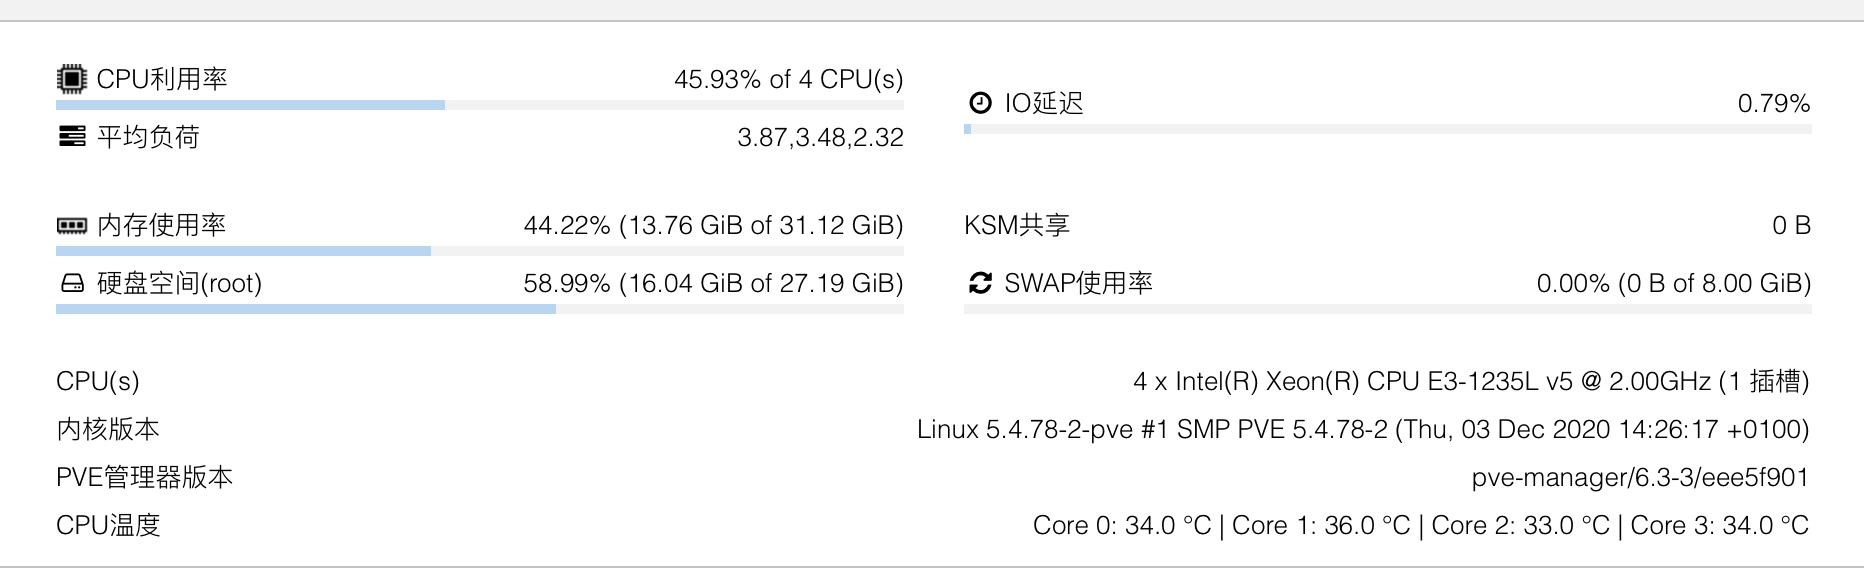The height and width of the screenshot is (568, 1864).
Task: Click the Linux 5.4.78-2-pve kernel version text
Action: 1363,430
